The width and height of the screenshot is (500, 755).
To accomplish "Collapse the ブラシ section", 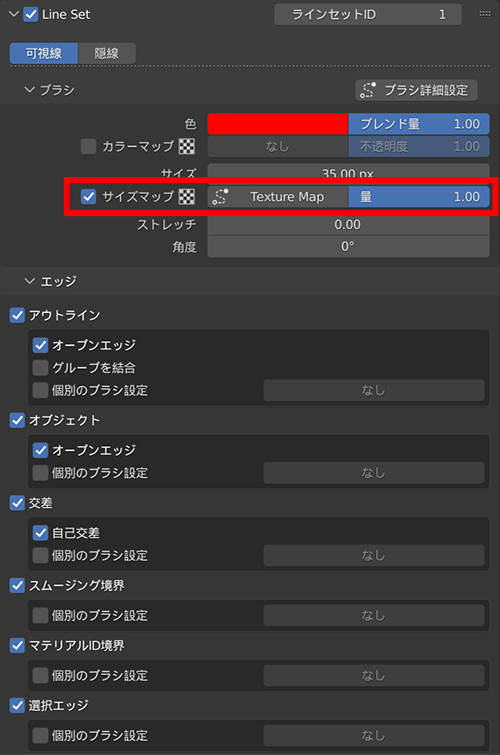I will click(x=30, y=90).
